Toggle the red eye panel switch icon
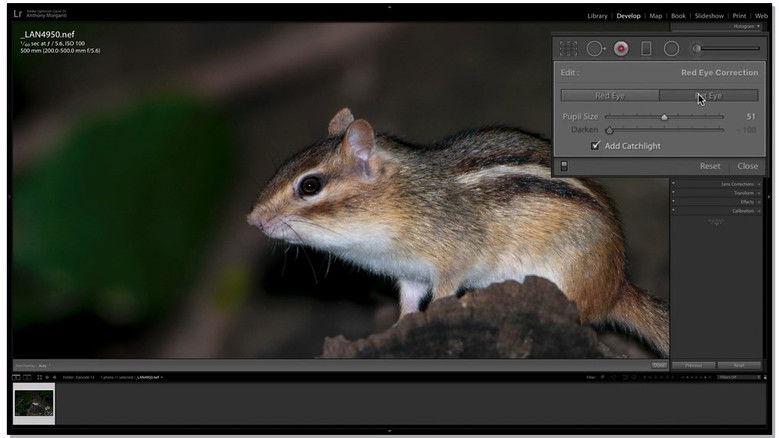 (x=564, y=166)
